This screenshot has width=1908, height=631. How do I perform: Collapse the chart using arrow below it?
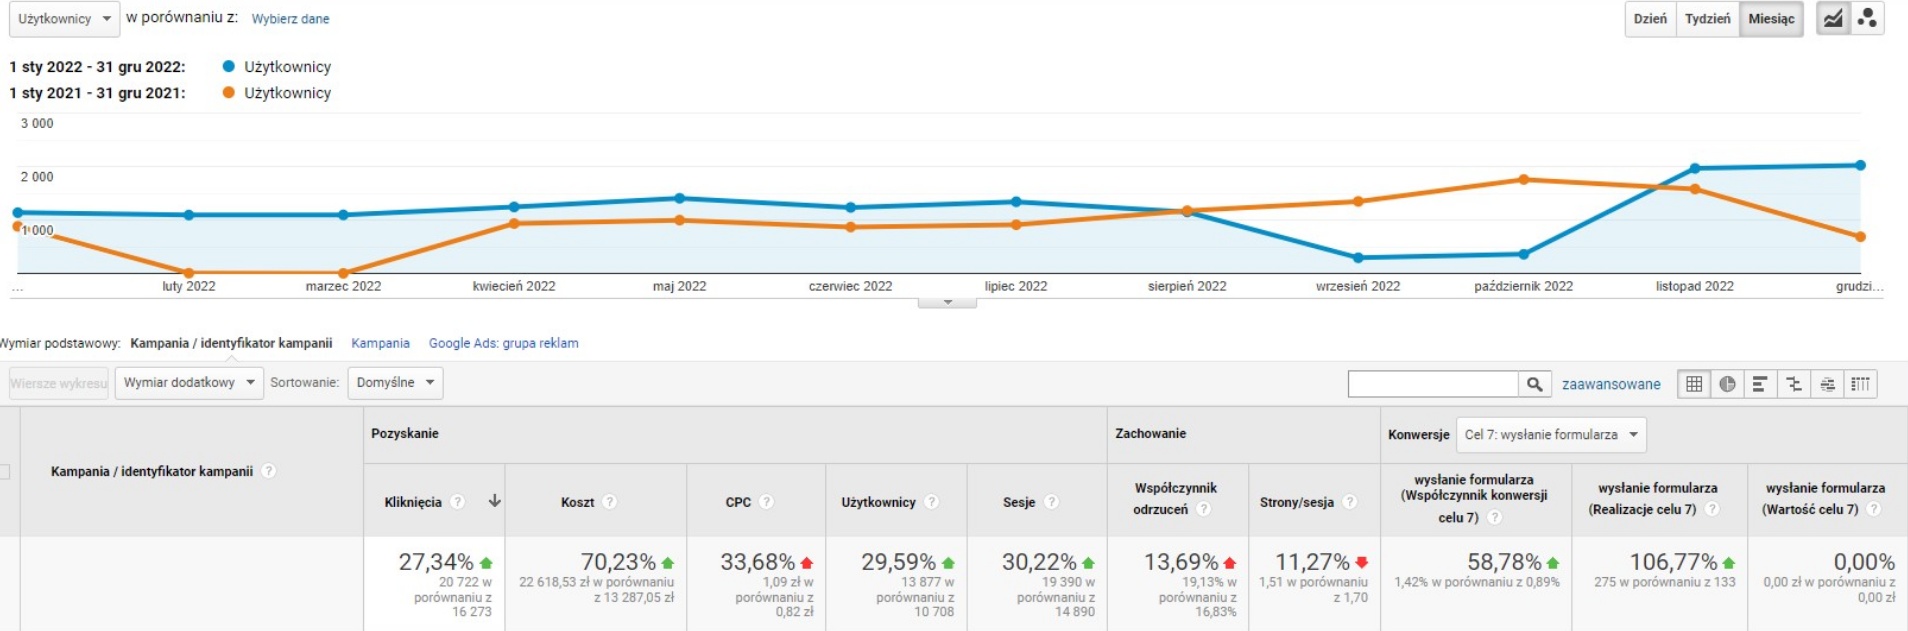coord(947,302)
